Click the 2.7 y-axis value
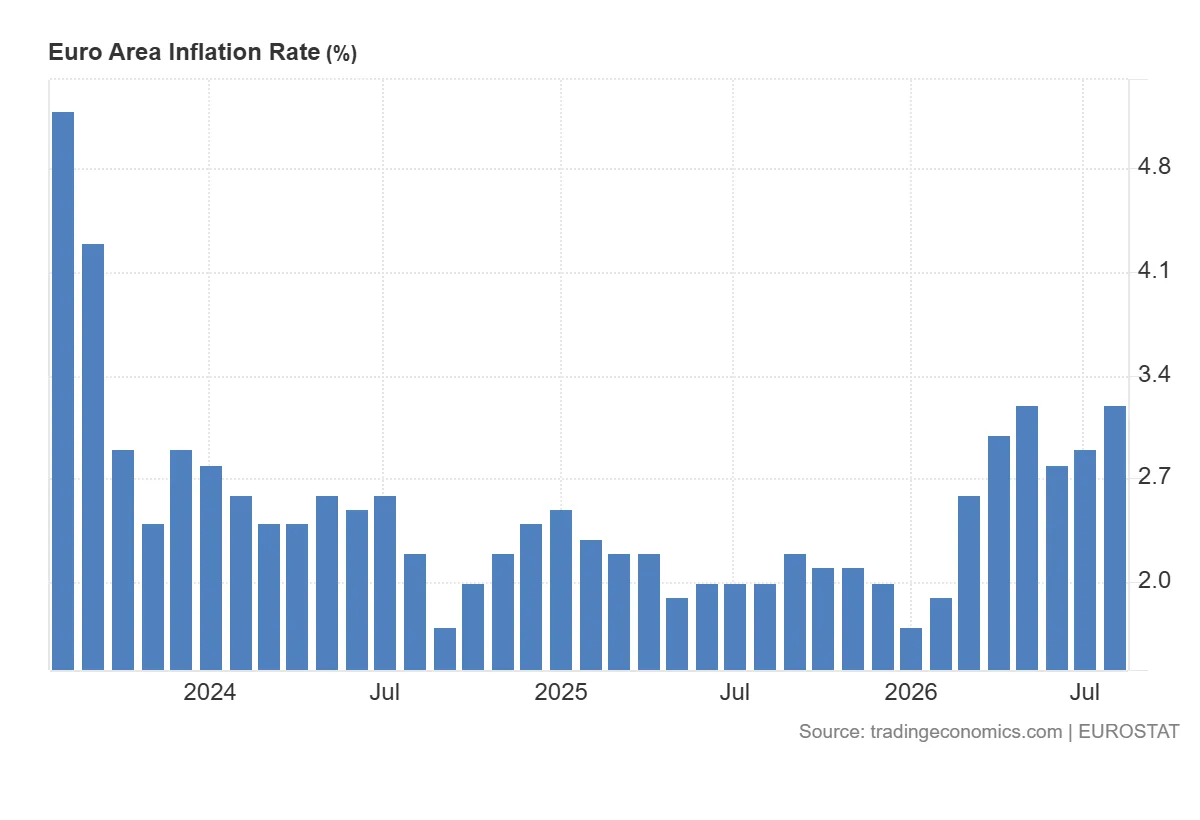The height and width of the screenshot is (820, 1200). point(1155,477)
